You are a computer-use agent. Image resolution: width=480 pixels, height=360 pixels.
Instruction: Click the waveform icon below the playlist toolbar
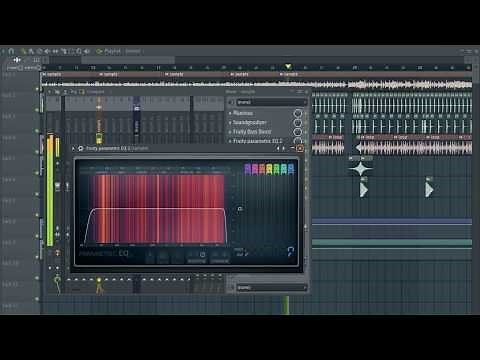(17, 60)
